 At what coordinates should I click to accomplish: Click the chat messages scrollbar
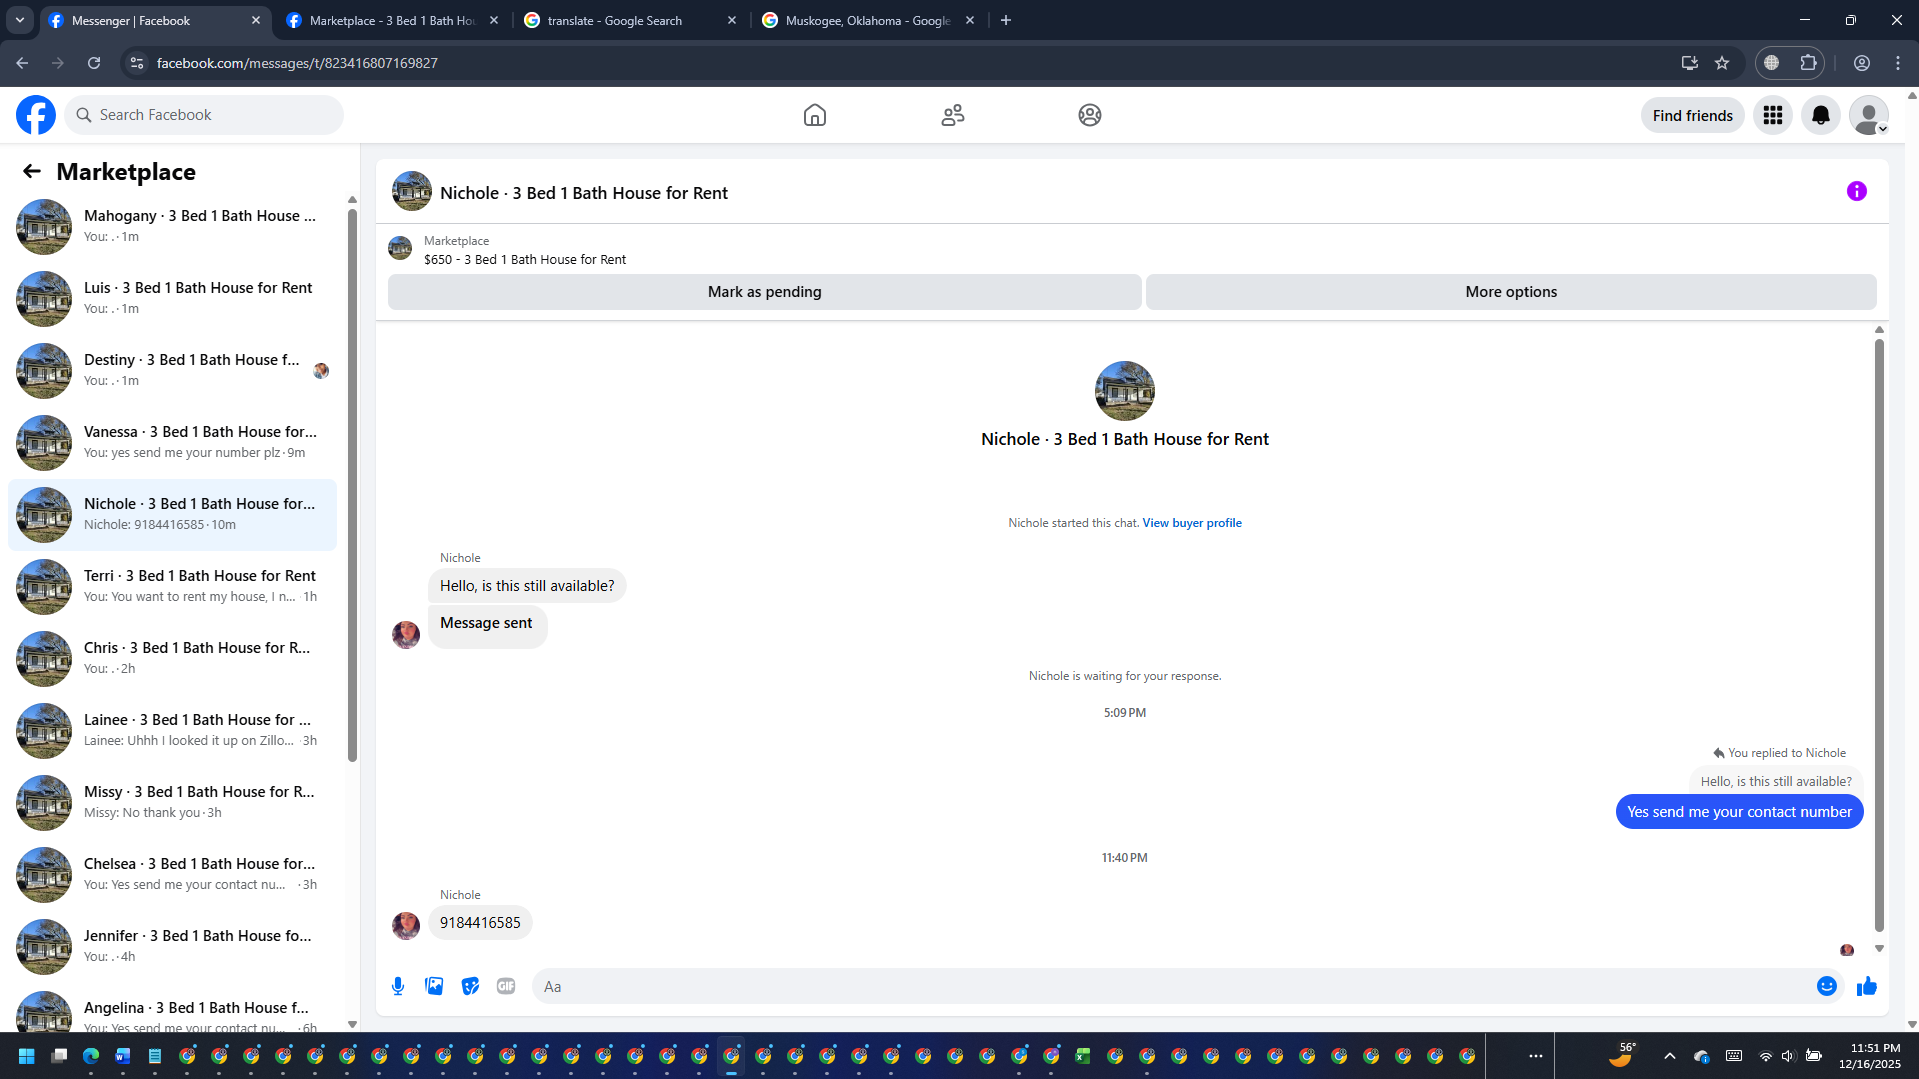click(1879, 635)
